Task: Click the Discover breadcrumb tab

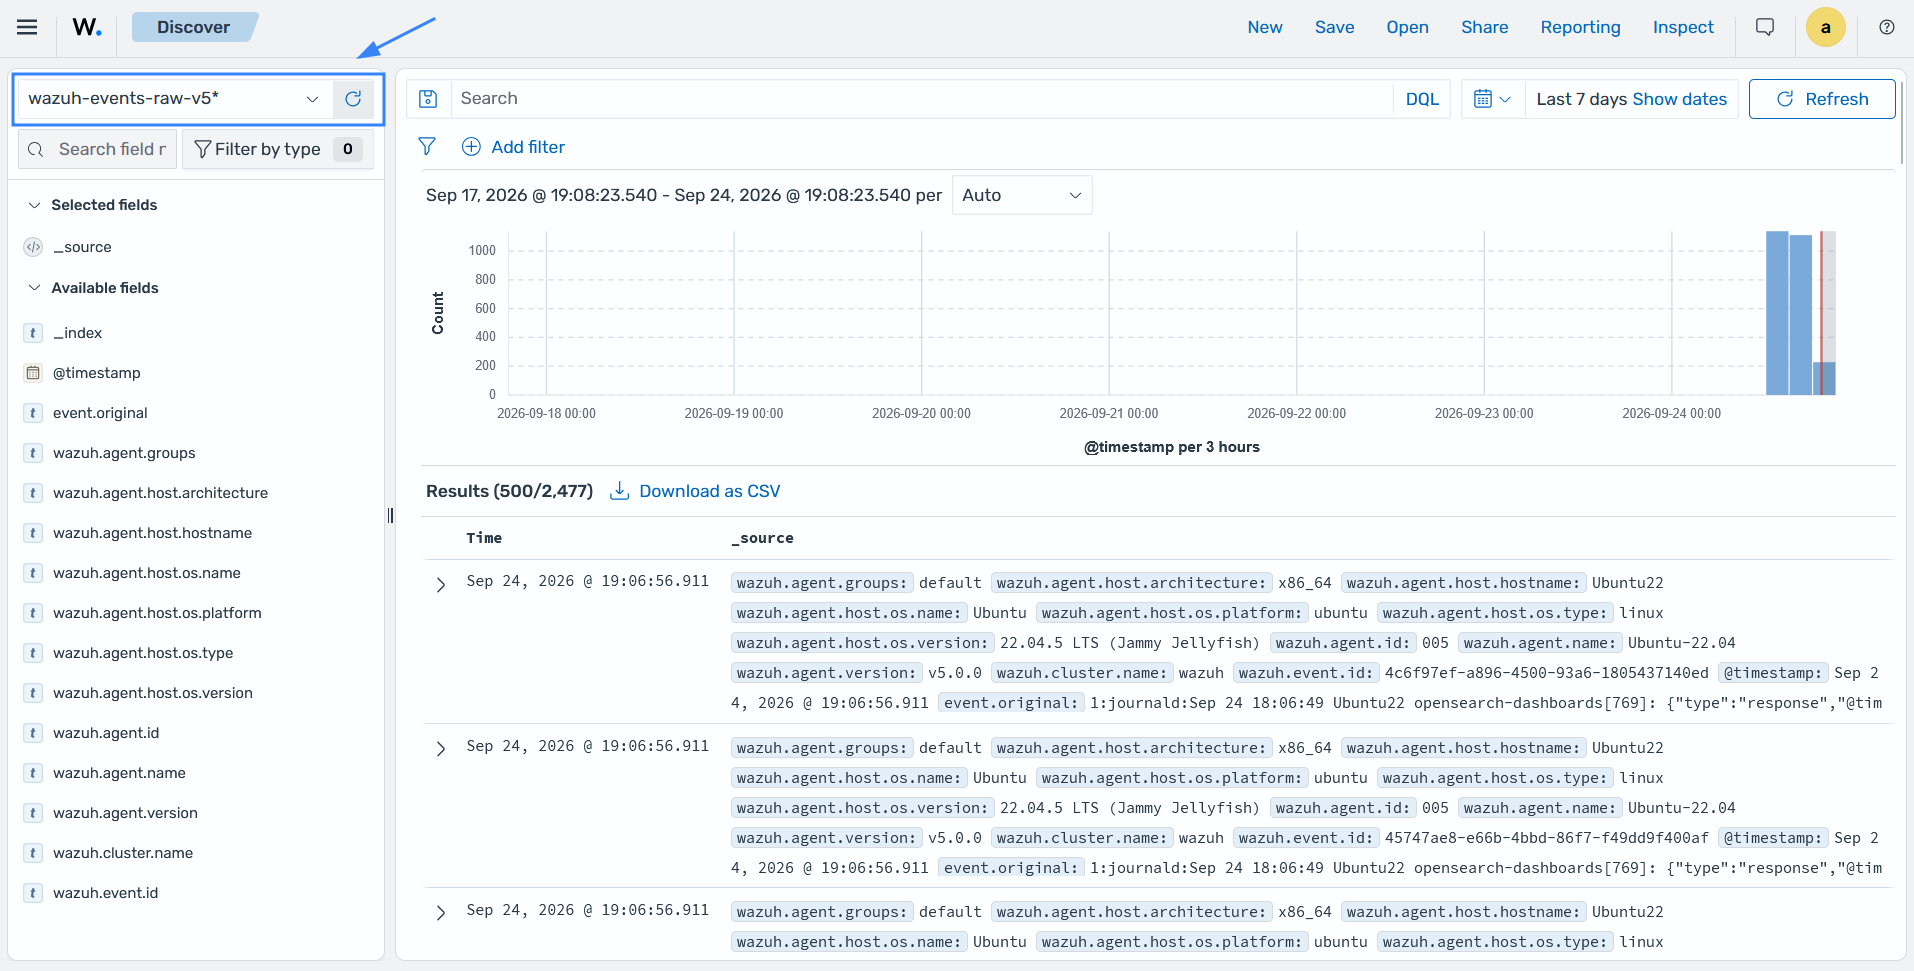Action: [194, 27]
